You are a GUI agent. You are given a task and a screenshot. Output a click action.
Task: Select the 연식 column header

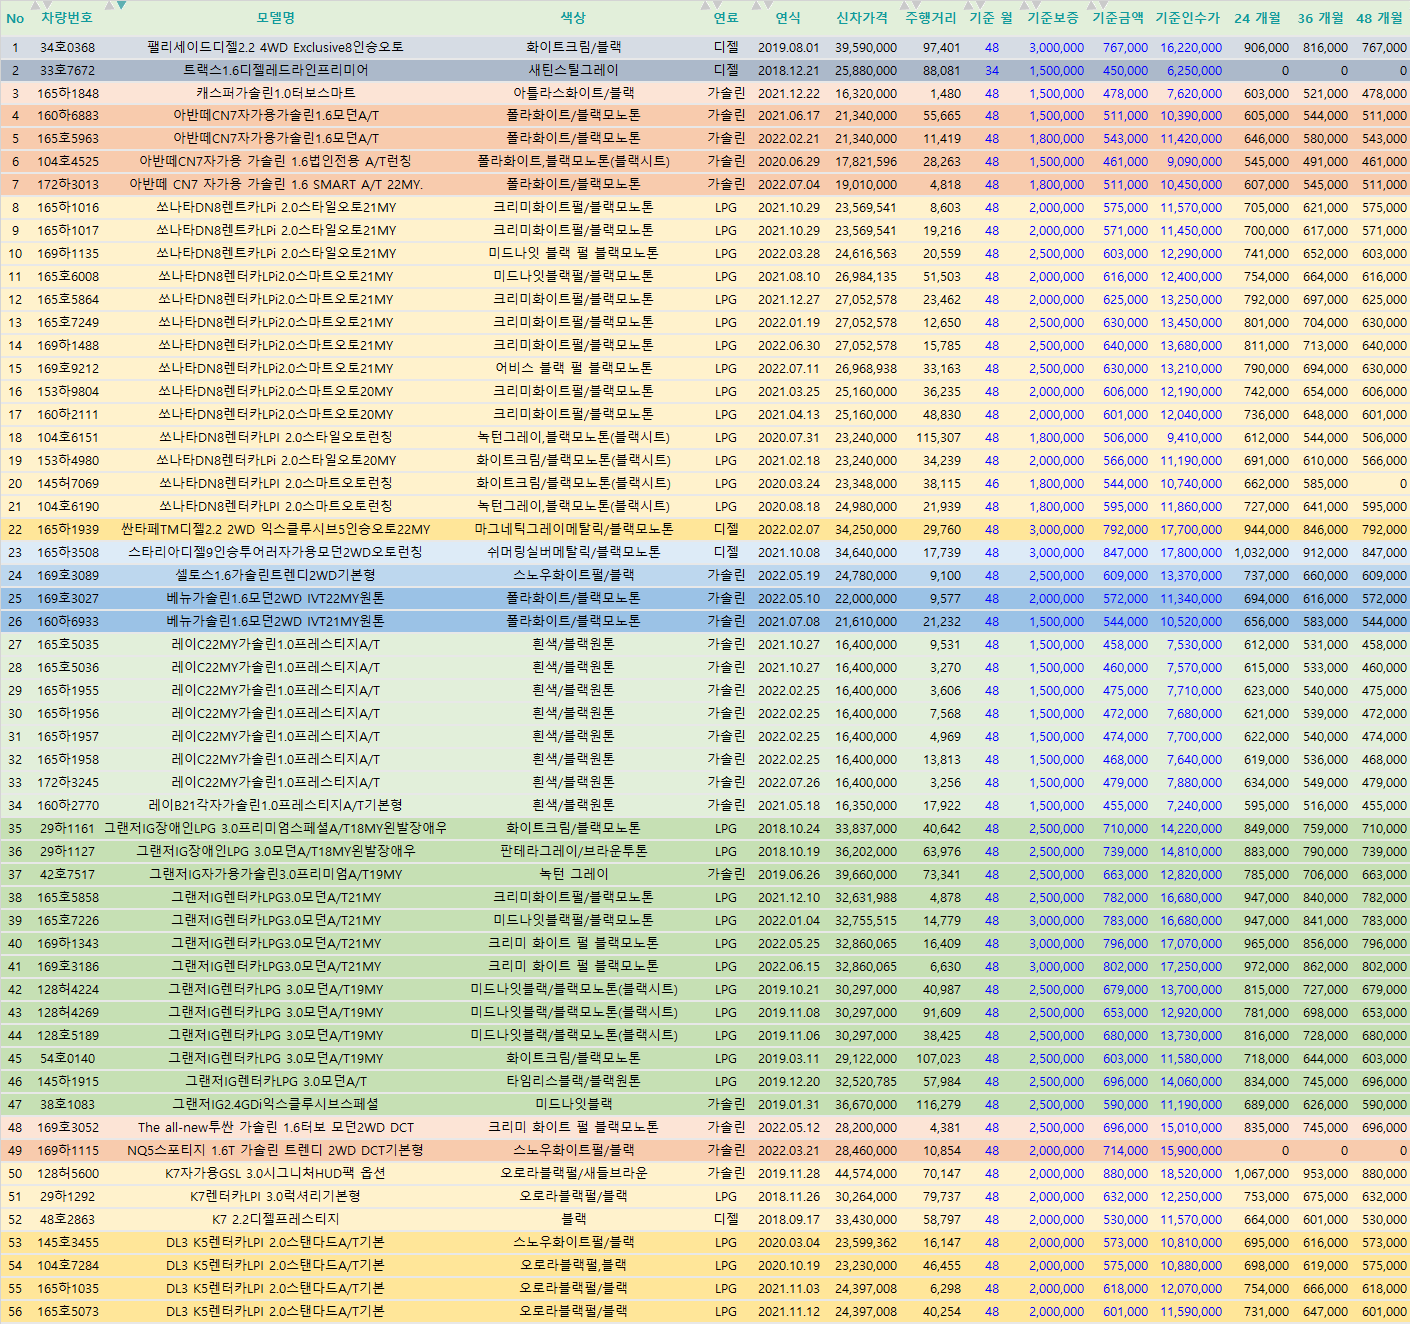(x=788, y=18)
